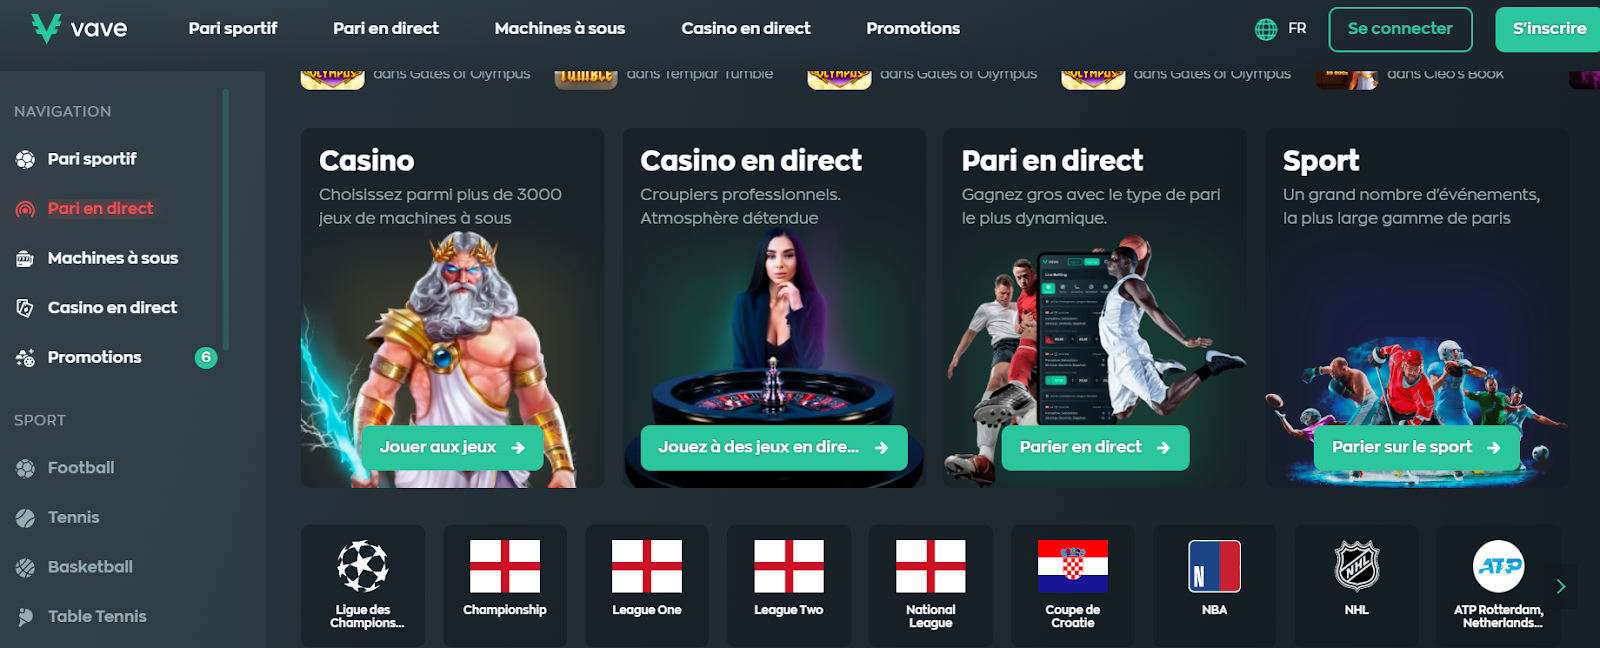Open the NBA league logo tile
Viewport: 1600px width, 648px height.
point(1214,566)
